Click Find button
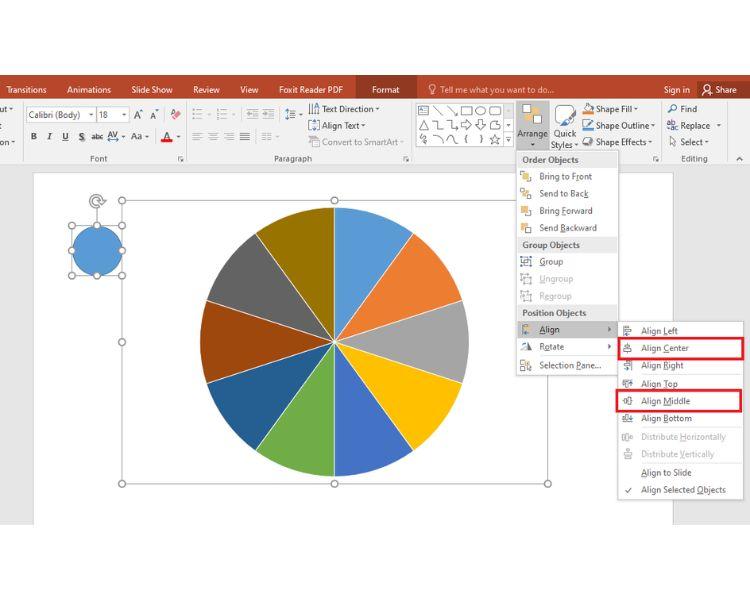The width and height of the screenshot is (750, 600). pos(683,109)
